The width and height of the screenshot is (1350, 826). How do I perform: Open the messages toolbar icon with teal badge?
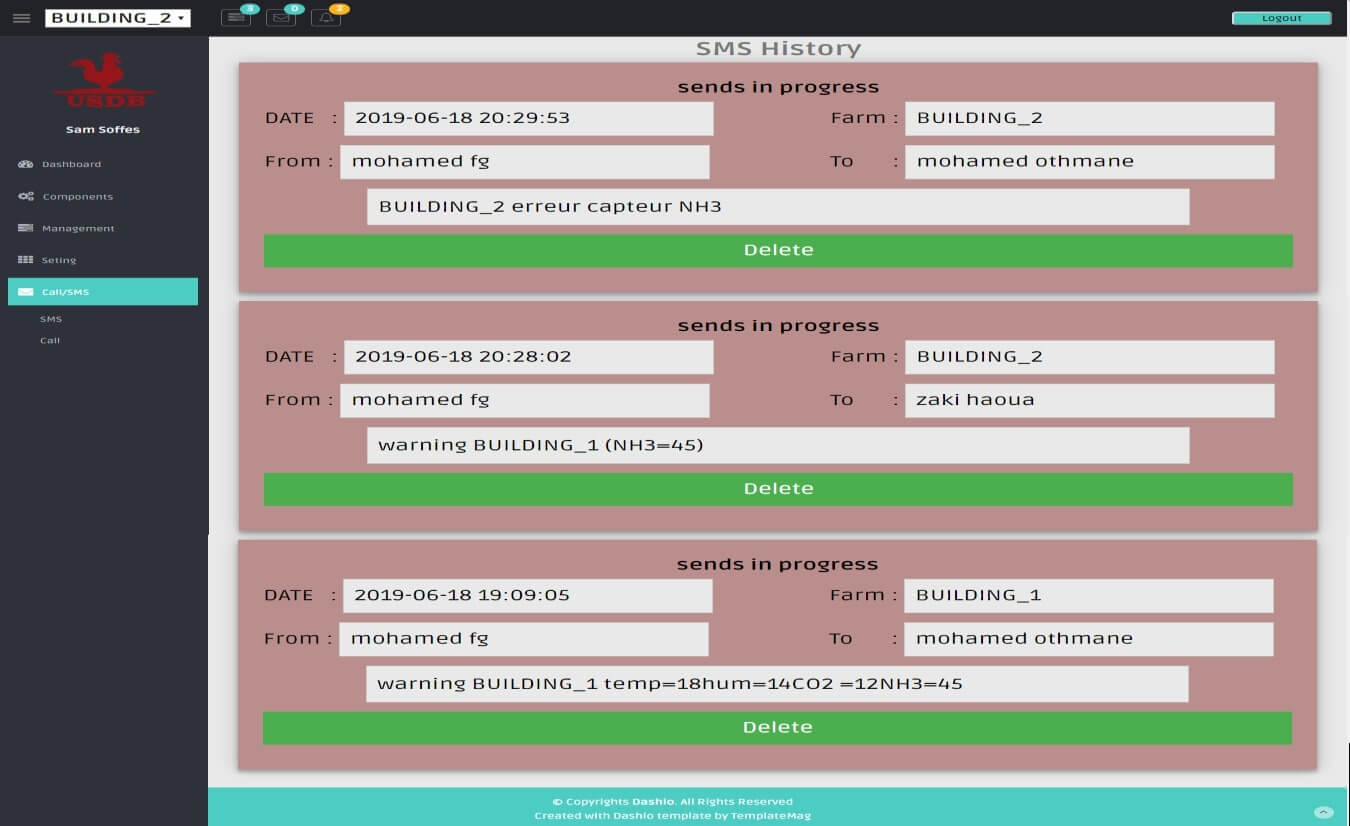236,18
